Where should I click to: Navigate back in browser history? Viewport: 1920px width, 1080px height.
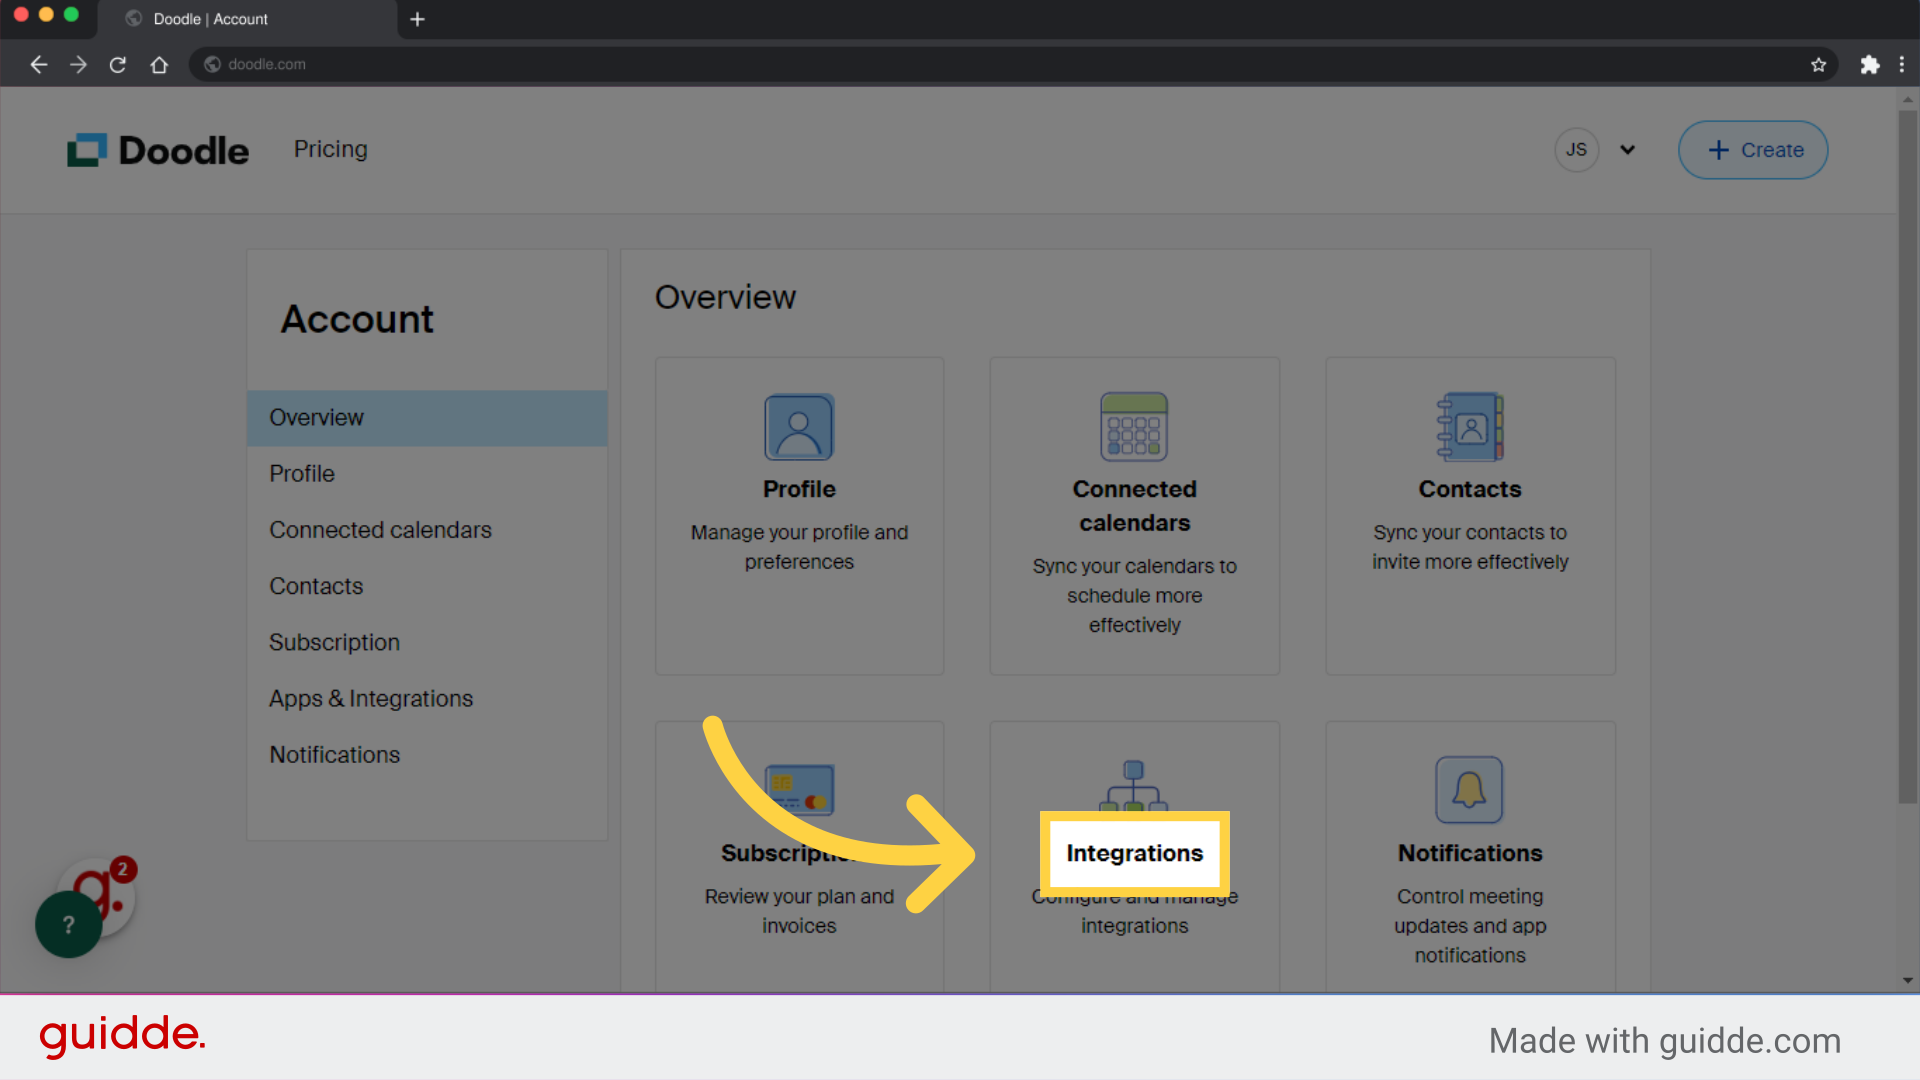point(38,64)
